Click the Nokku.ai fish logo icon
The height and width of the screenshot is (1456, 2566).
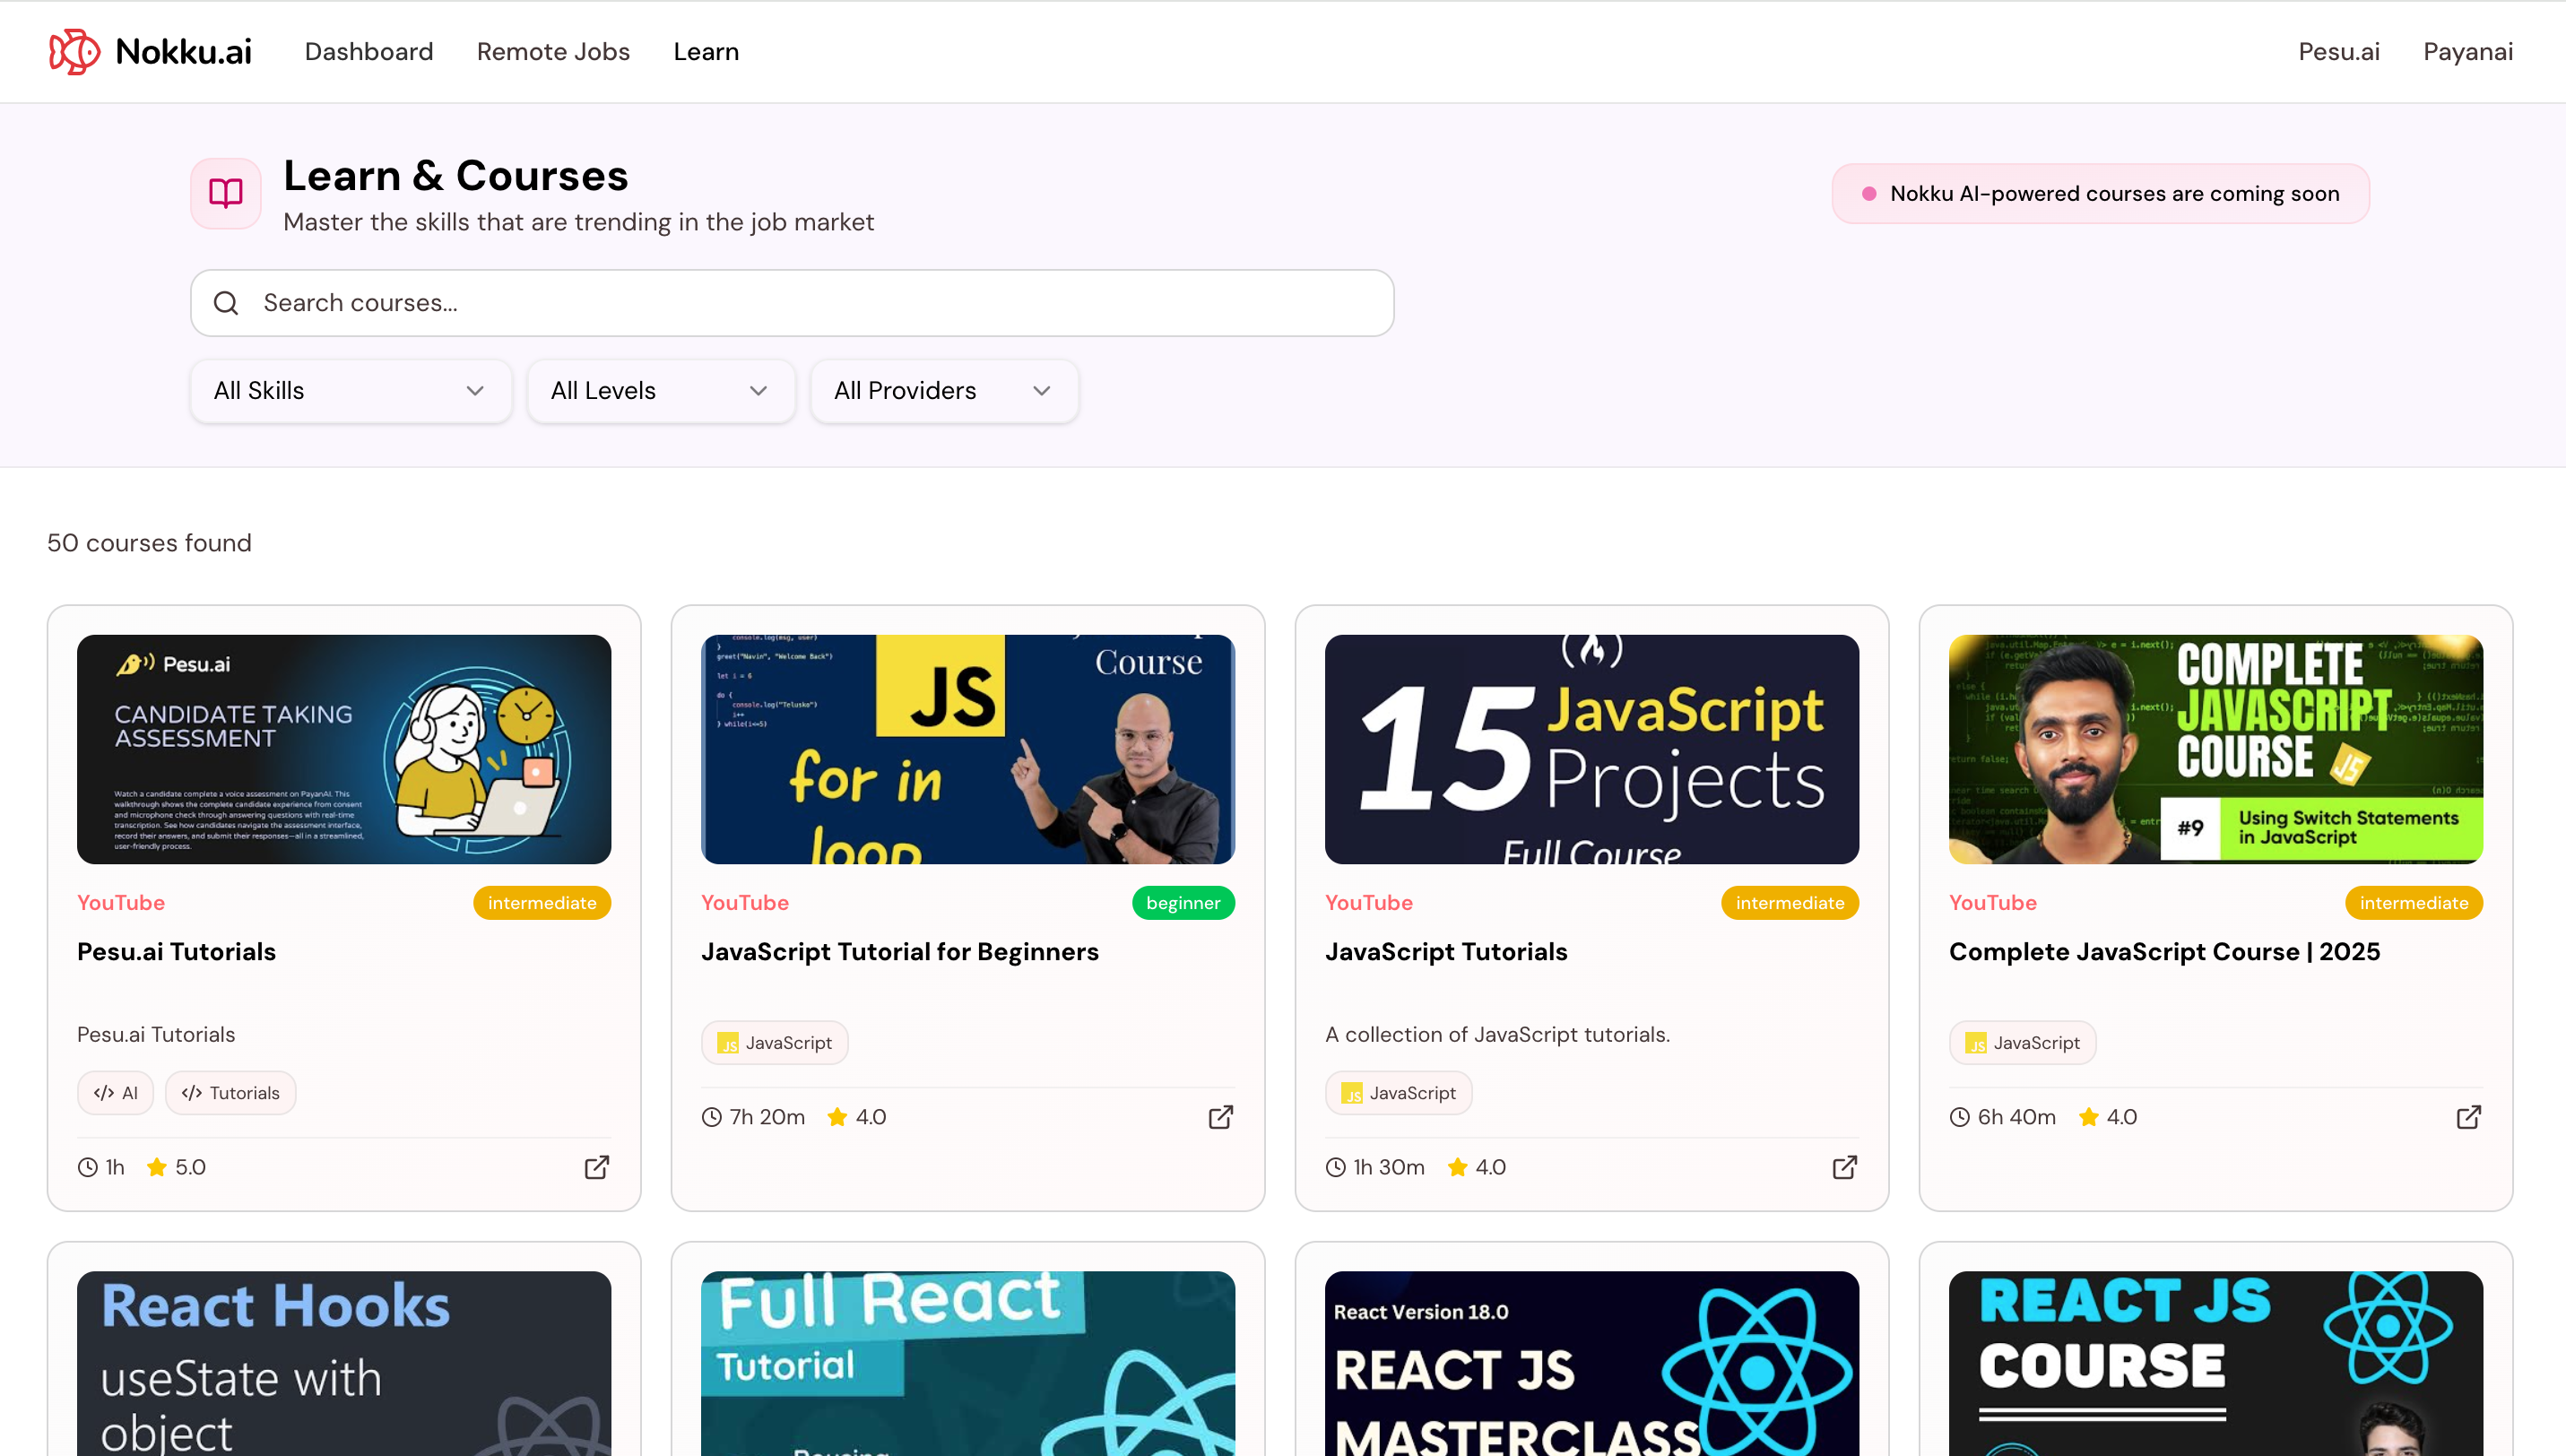coord(74,51)
